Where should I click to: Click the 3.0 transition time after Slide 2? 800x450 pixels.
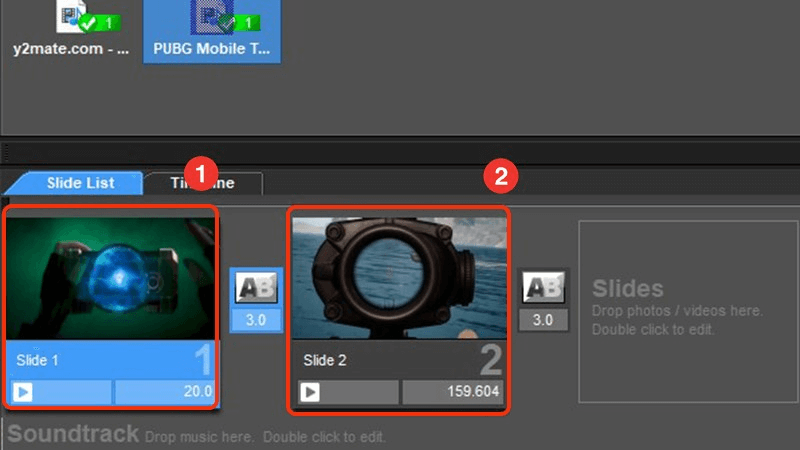click(543, 321)
